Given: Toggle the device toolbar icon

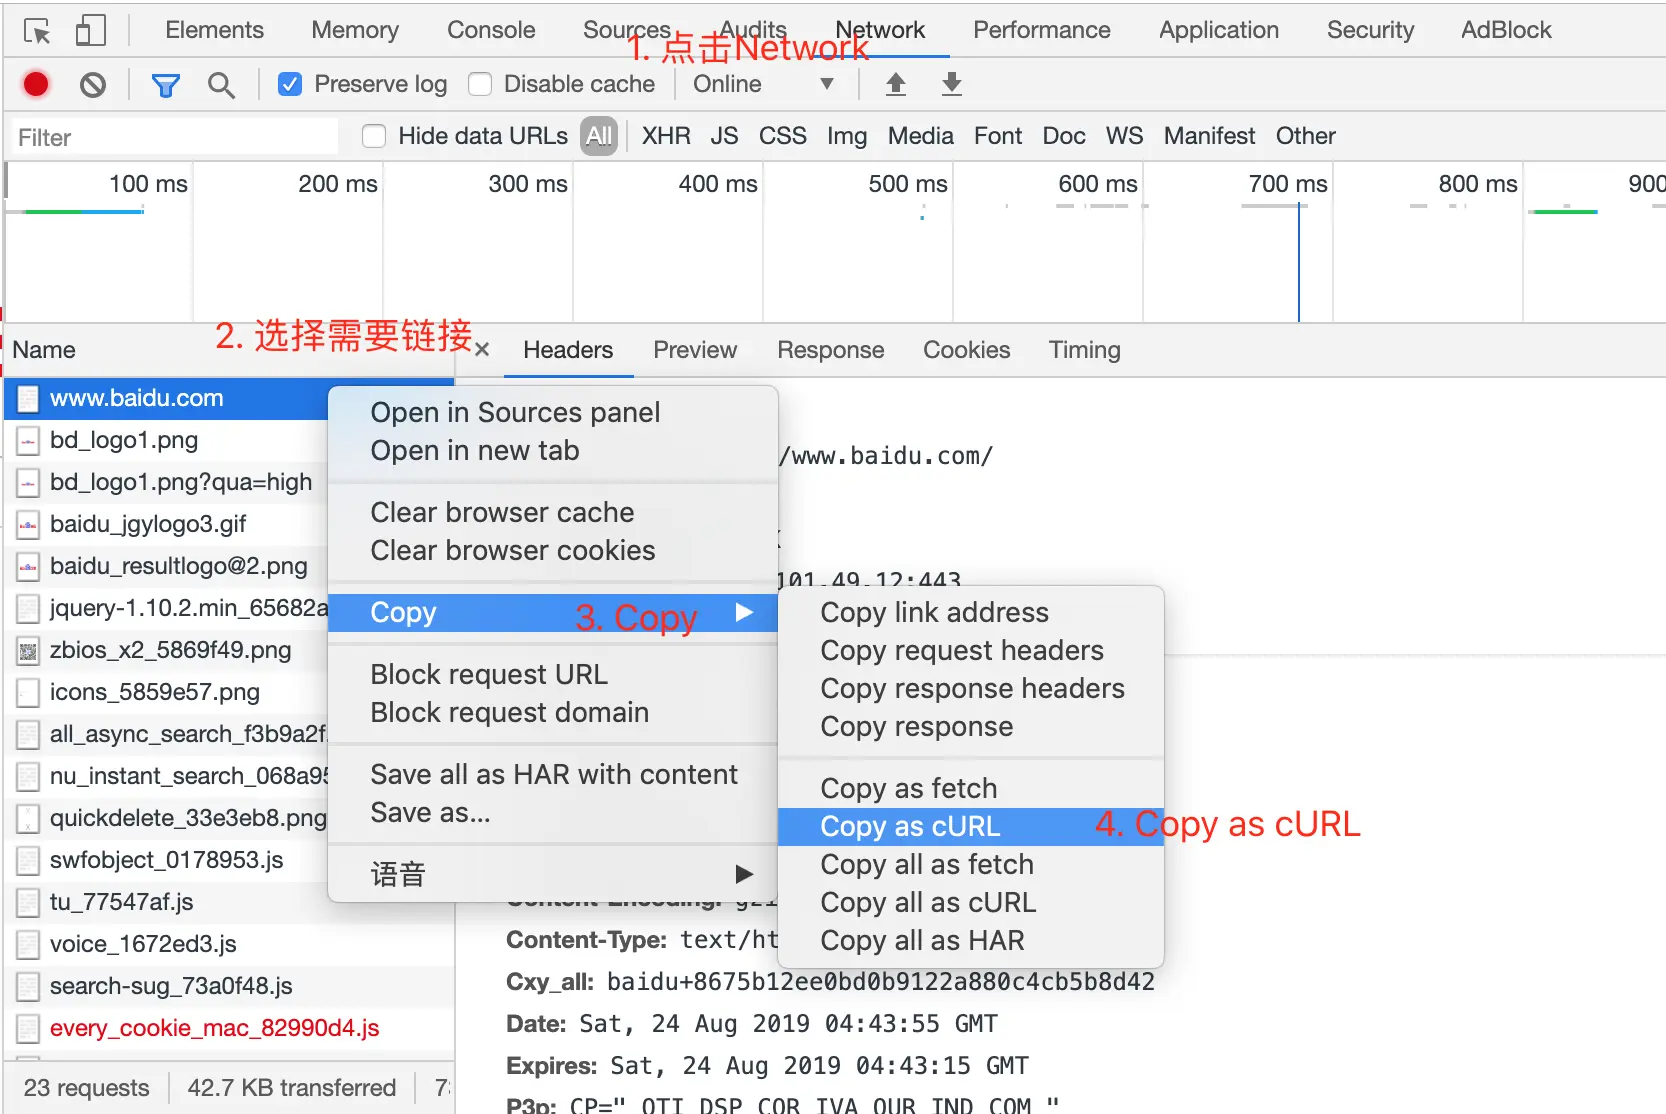Looking at the screenshot, I should [90, 30].
